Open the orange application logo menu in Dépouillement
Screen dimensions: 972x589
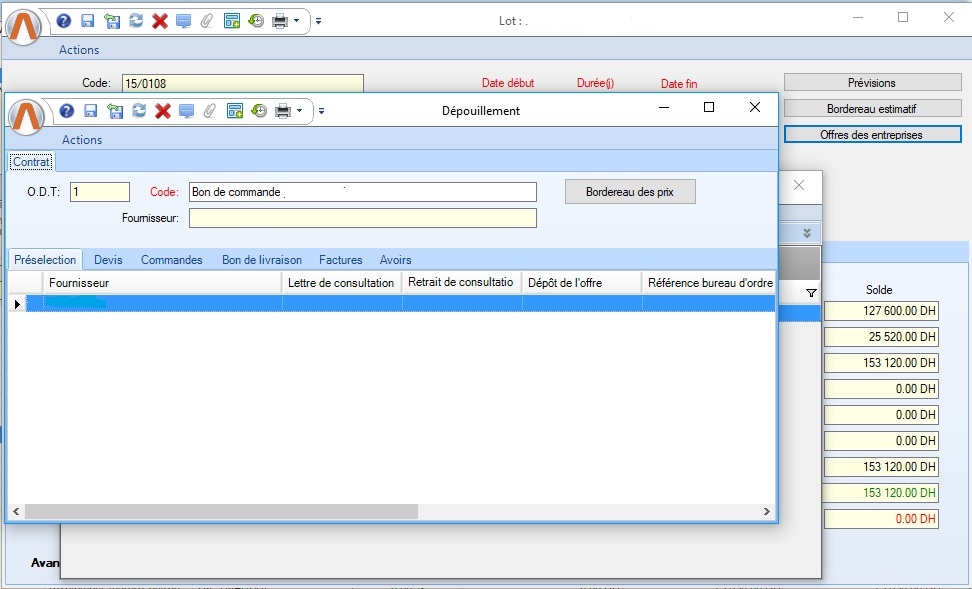[x=27, y=116]
